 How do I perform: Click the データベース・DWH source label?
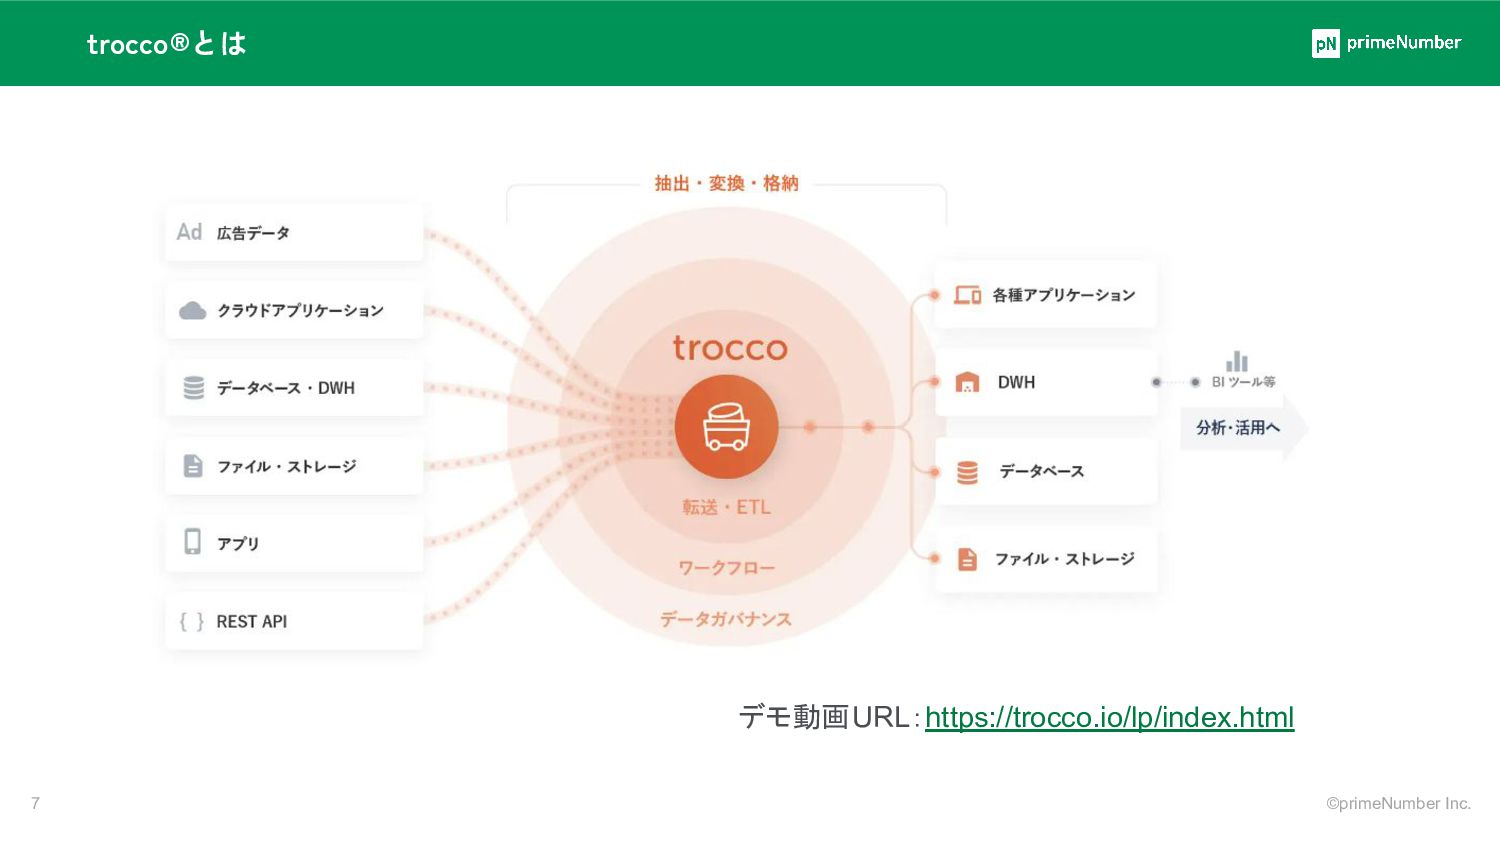tap(286, 388)
